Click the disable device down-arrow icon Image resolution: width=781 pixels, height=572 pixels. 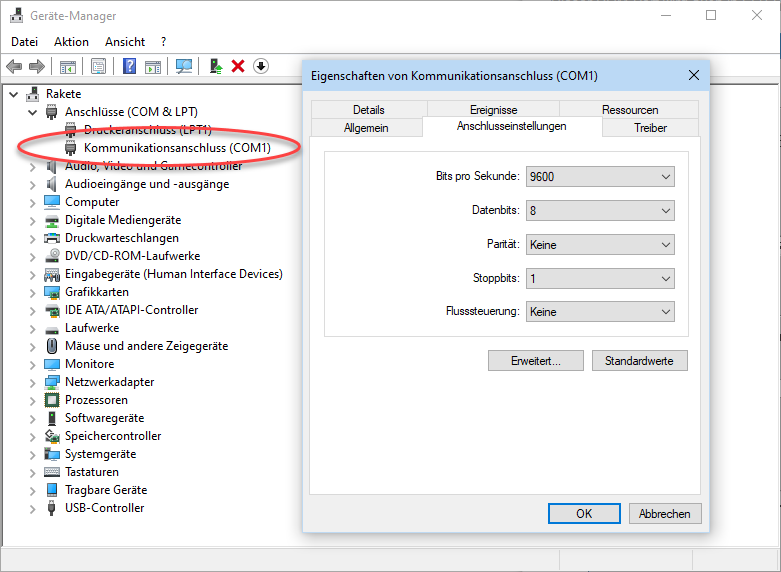pos(261,66)
